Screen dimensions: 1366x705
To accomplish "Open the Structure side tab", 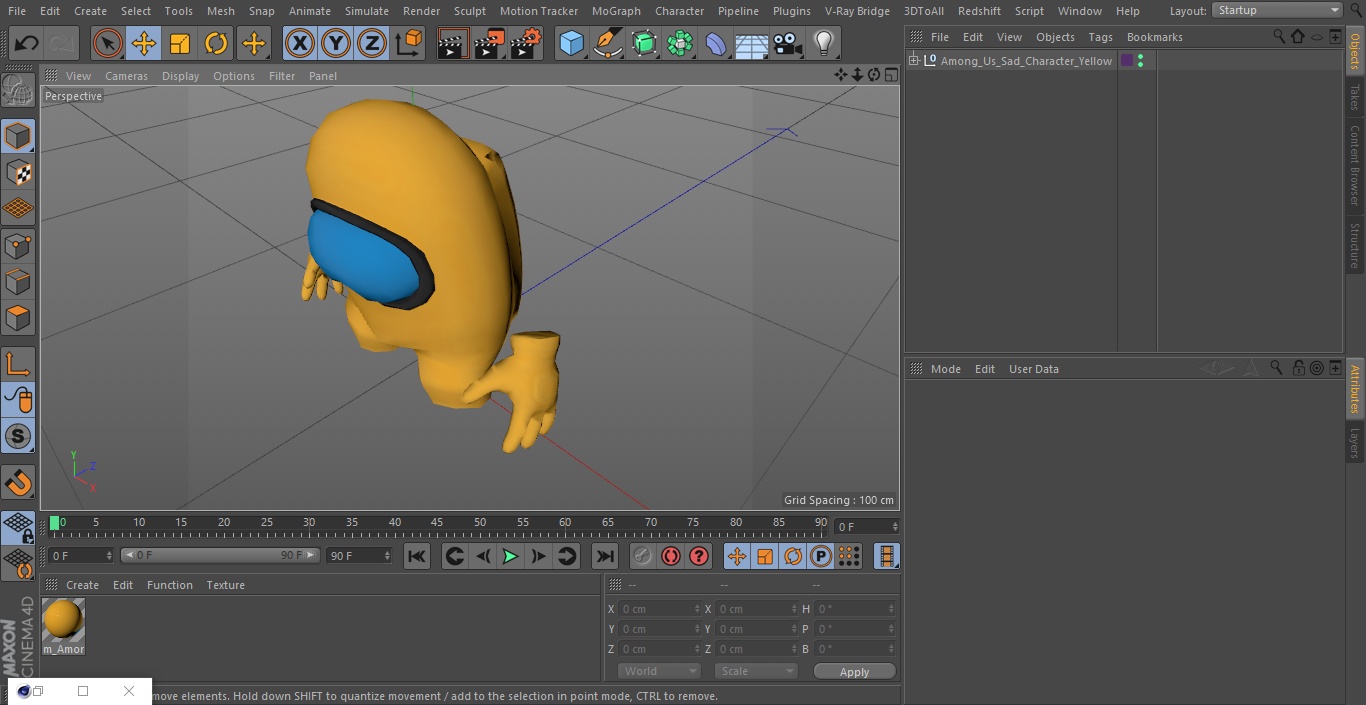I will point(1355,245).
